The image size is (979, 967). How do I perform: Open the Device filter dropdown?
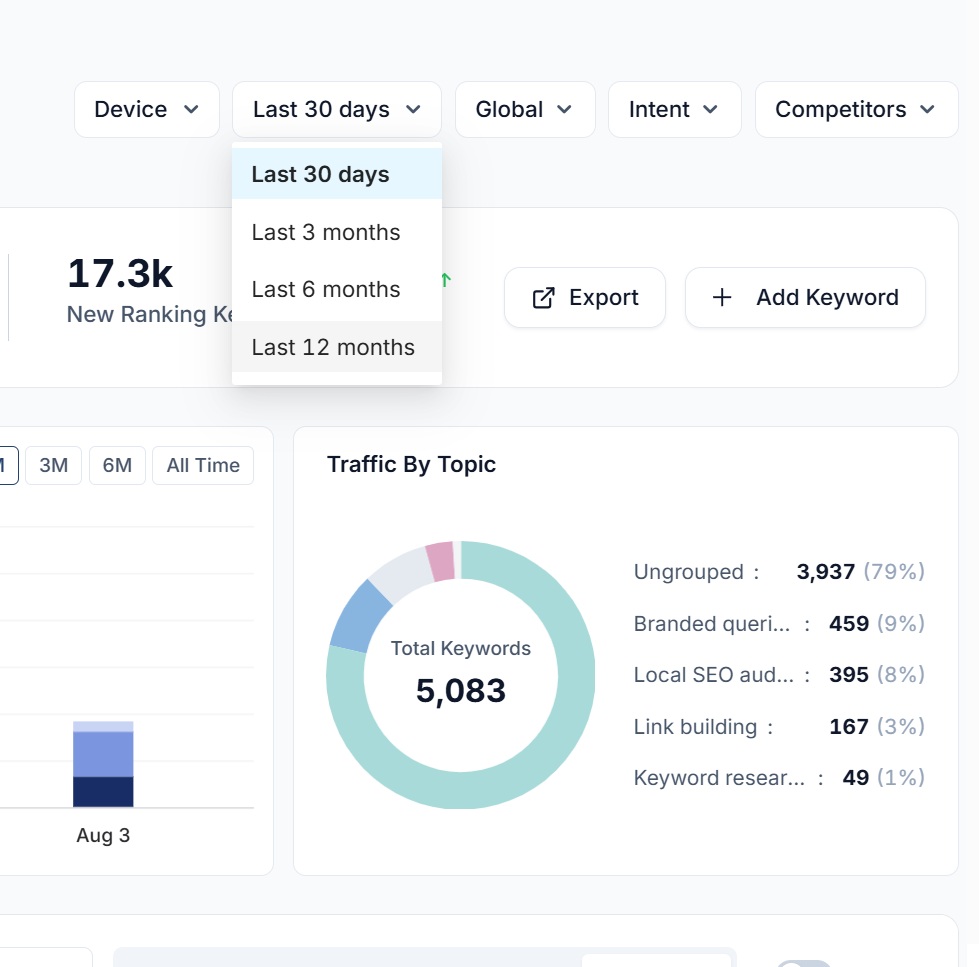click(147, 109)
